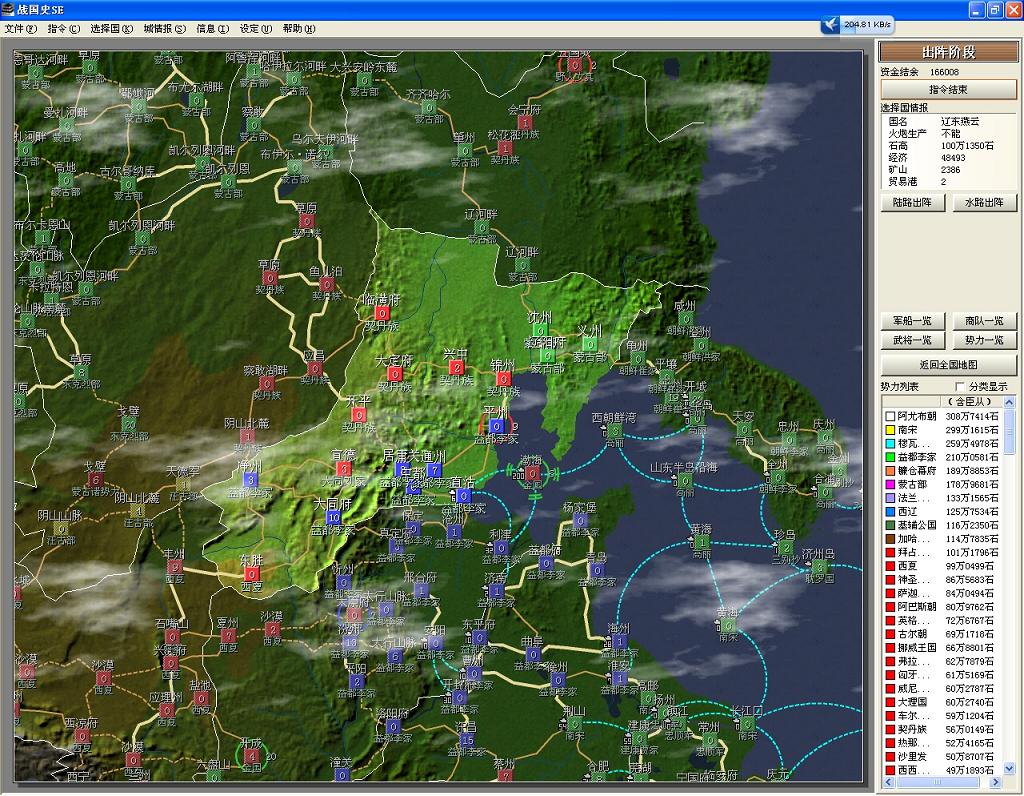
Task: Select the 直沽 blue port marker
Action: pos(463,495)
